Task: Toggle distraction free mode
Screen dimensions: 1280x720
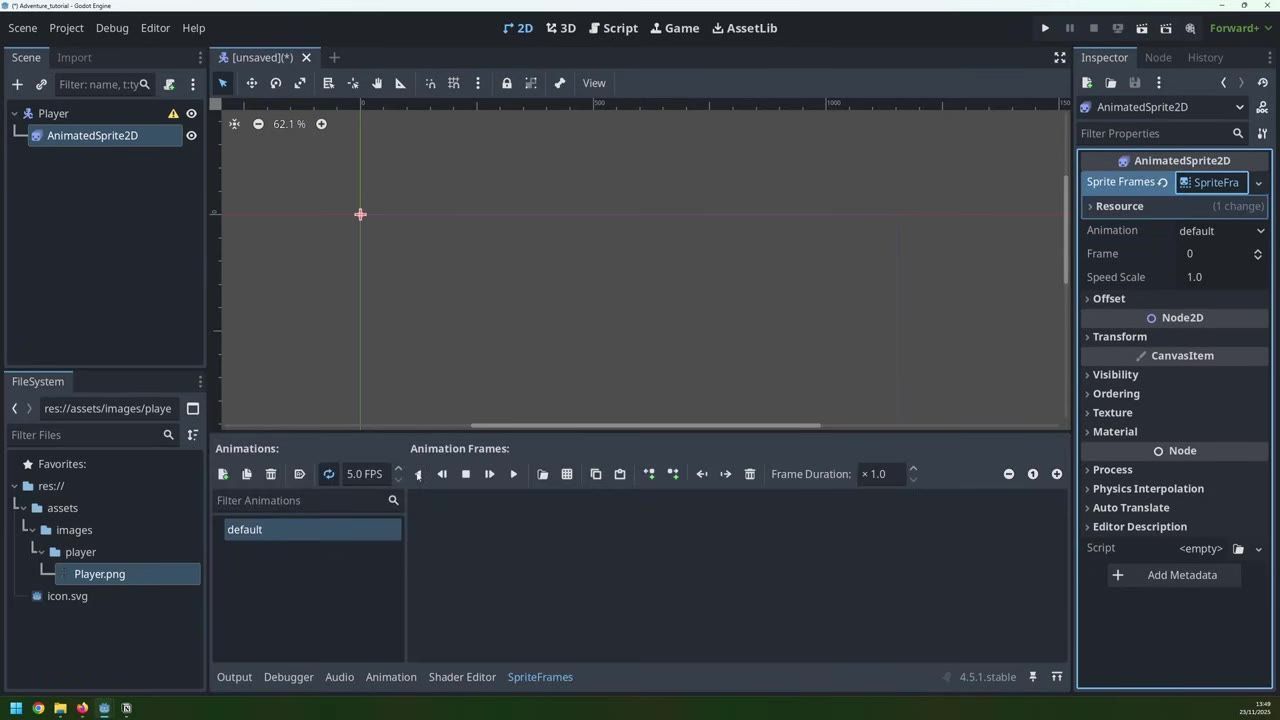Action: point(1060,58)
